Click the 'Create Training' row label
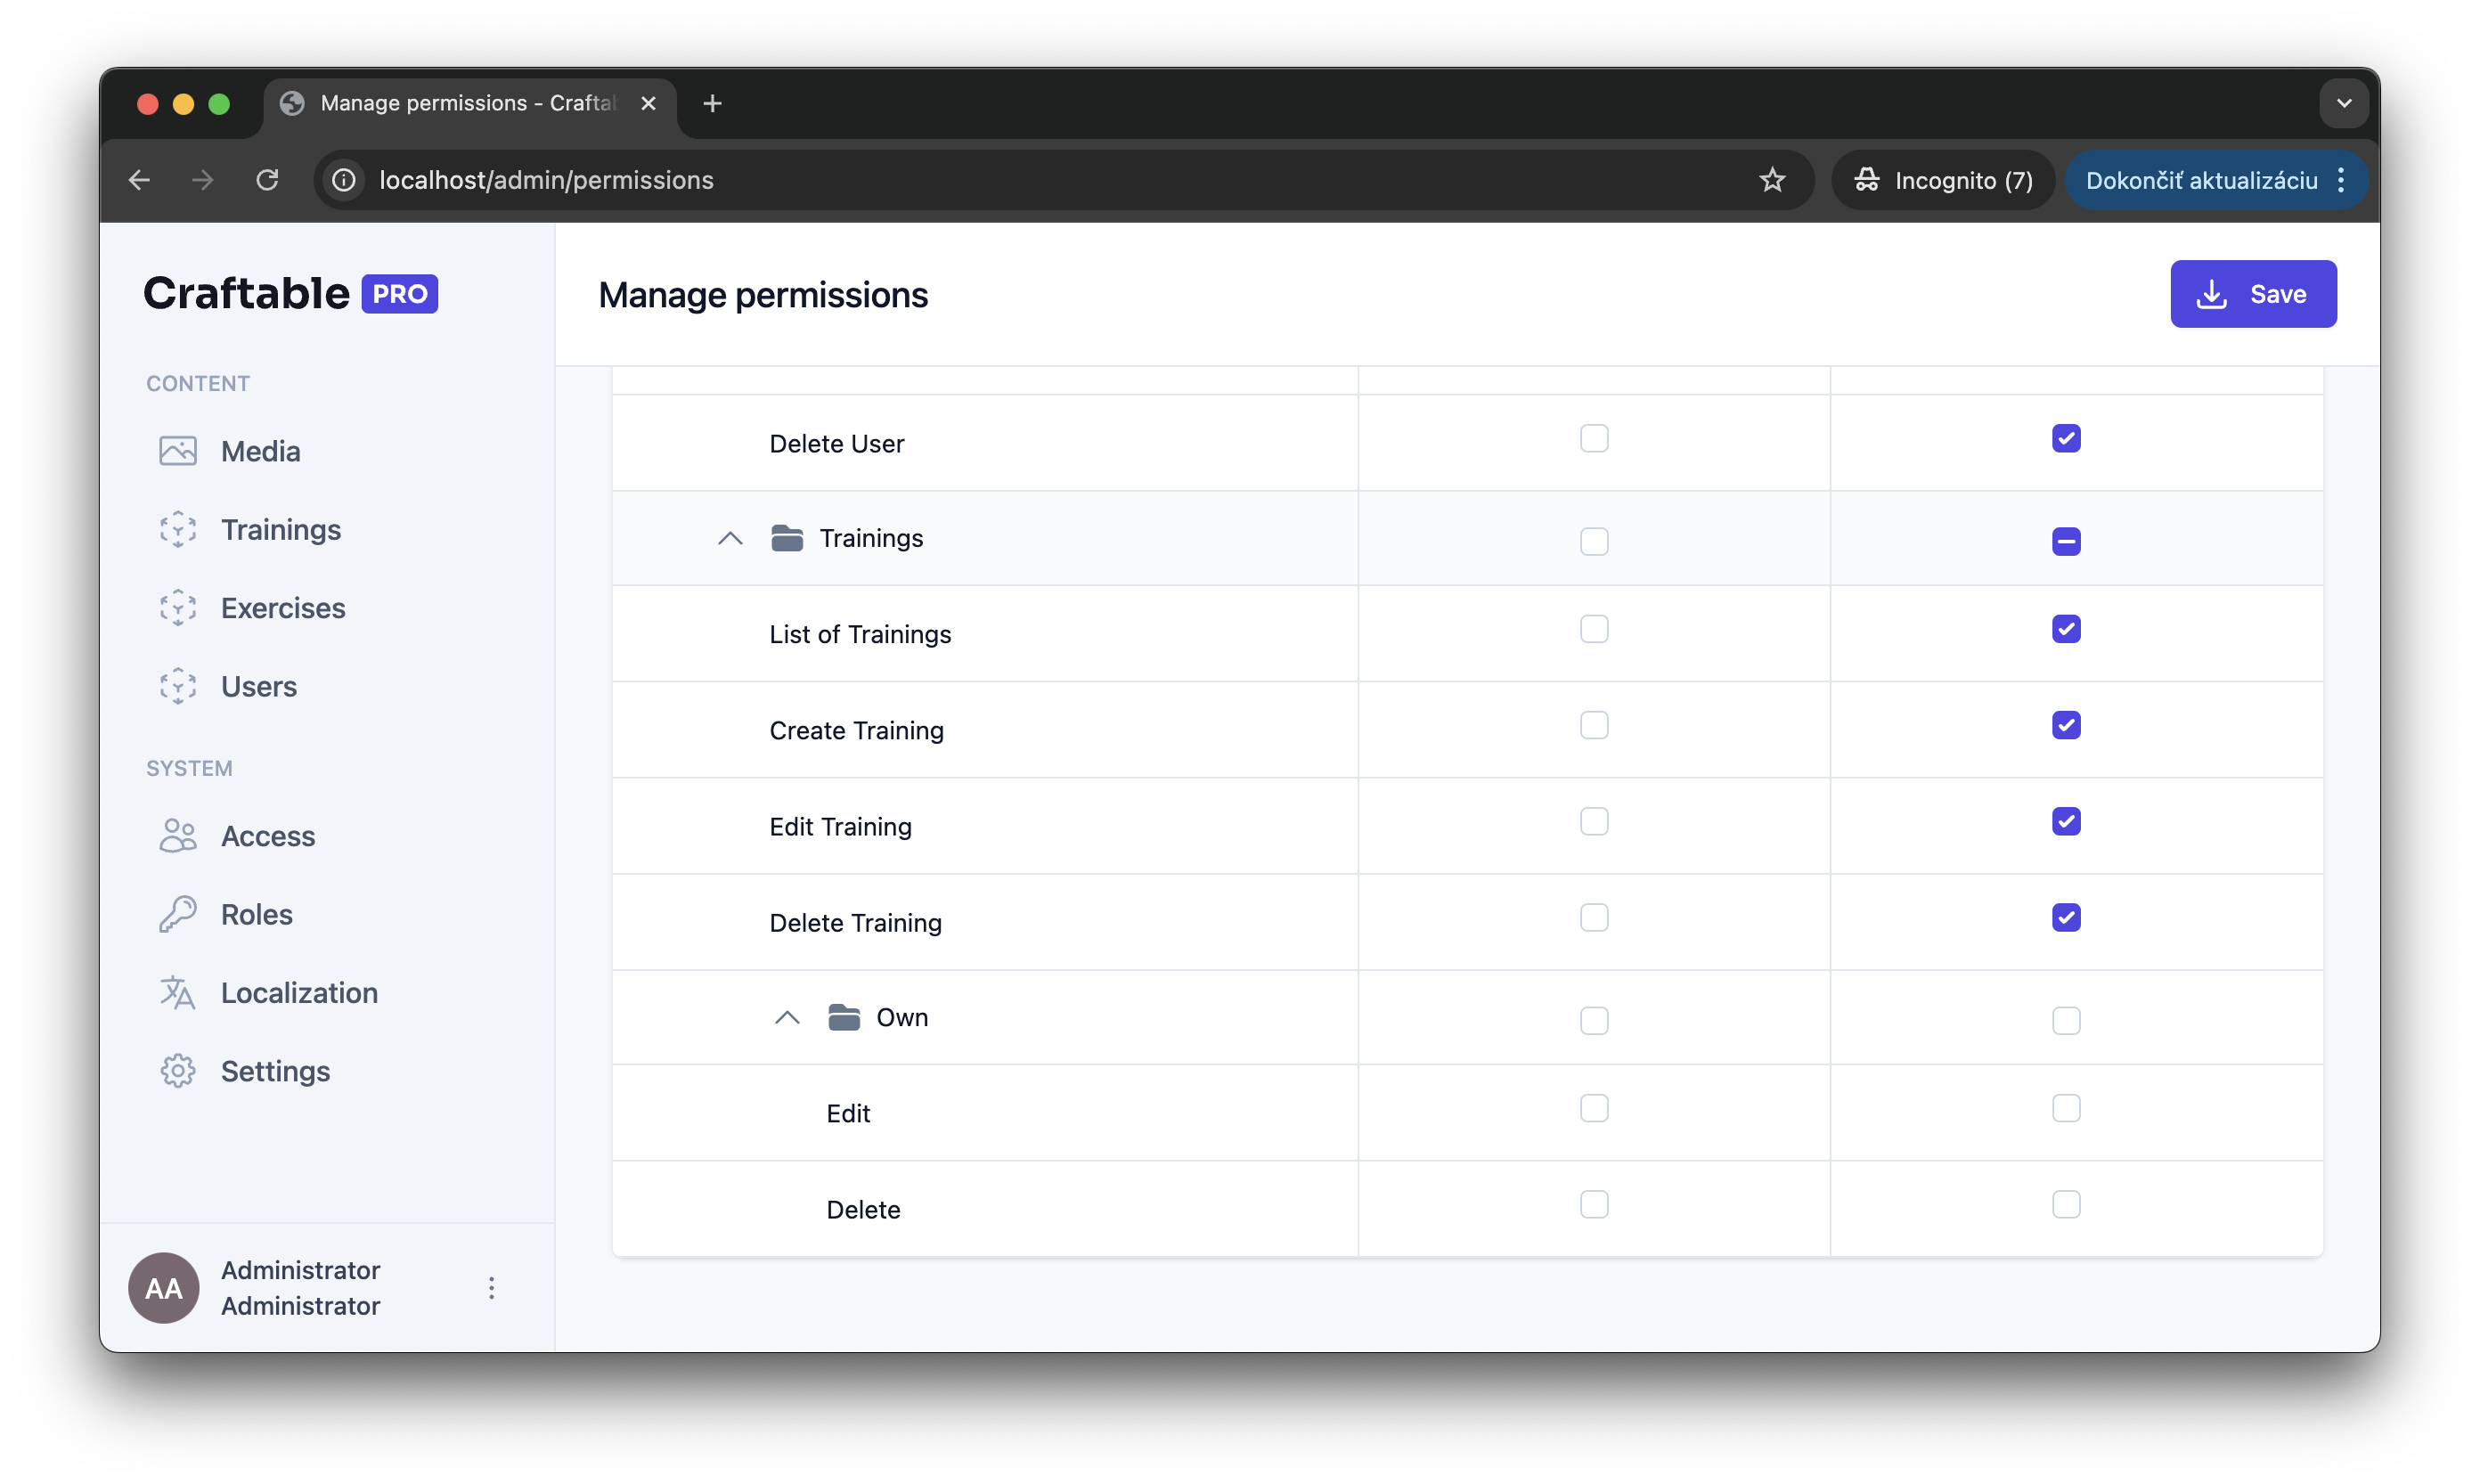The height and width of the screenshot is (1484, 2480). tap(856, 730)
